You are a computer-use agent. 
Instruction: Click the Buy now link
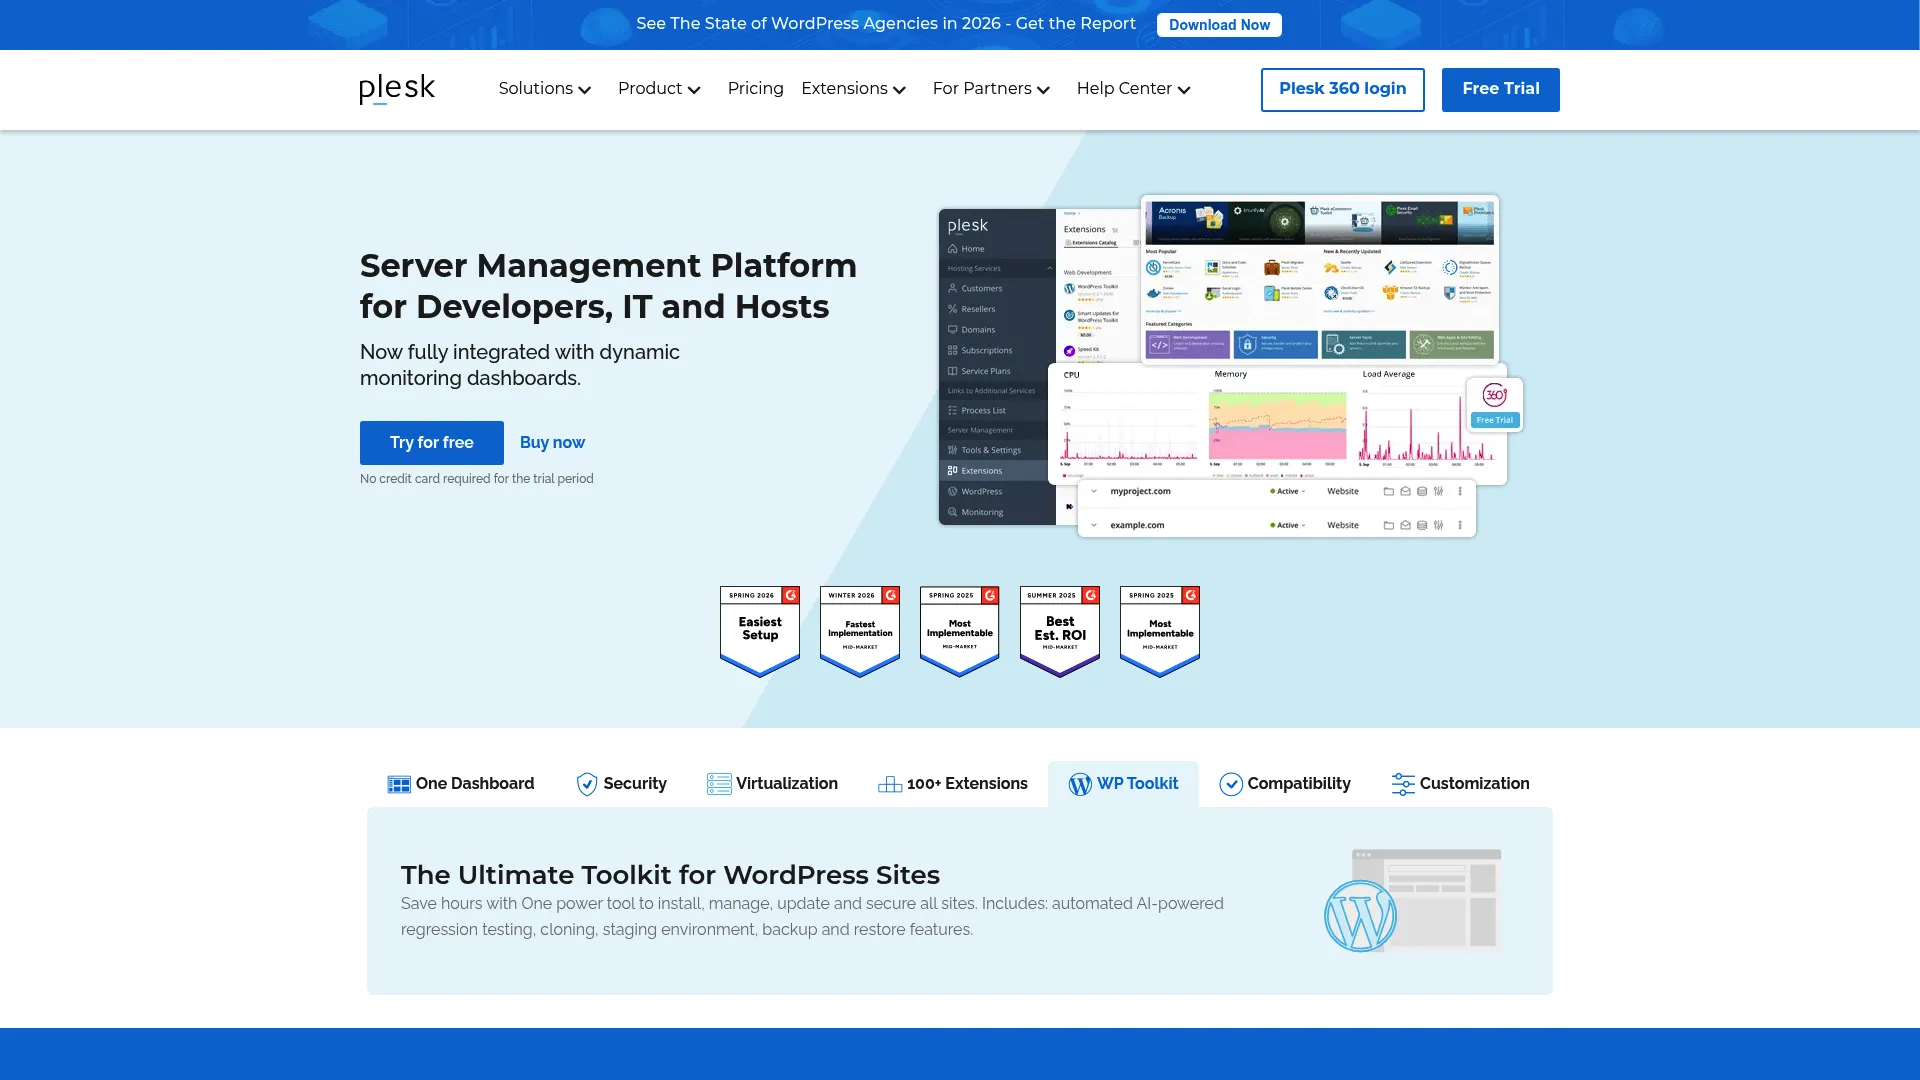click(x=552, y=443)
